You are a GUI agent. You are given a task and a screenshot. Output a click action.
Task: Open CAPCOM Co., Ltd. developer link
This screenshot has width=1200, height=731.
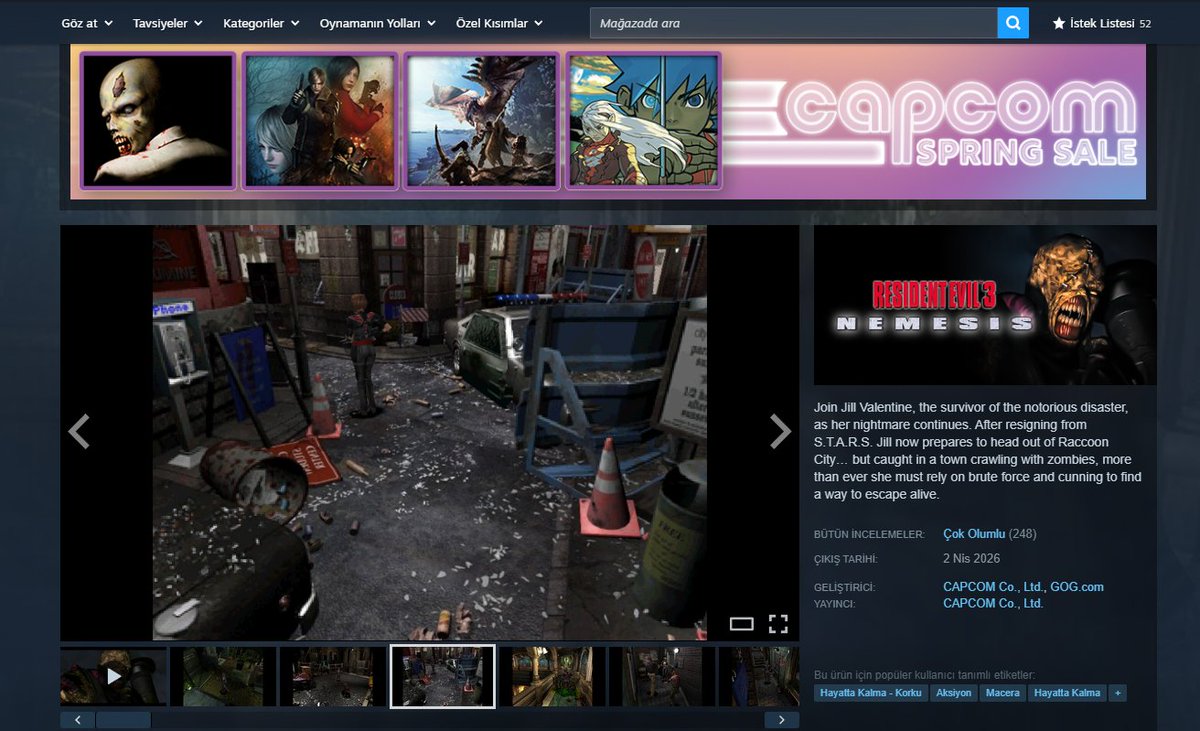[993, 587]
